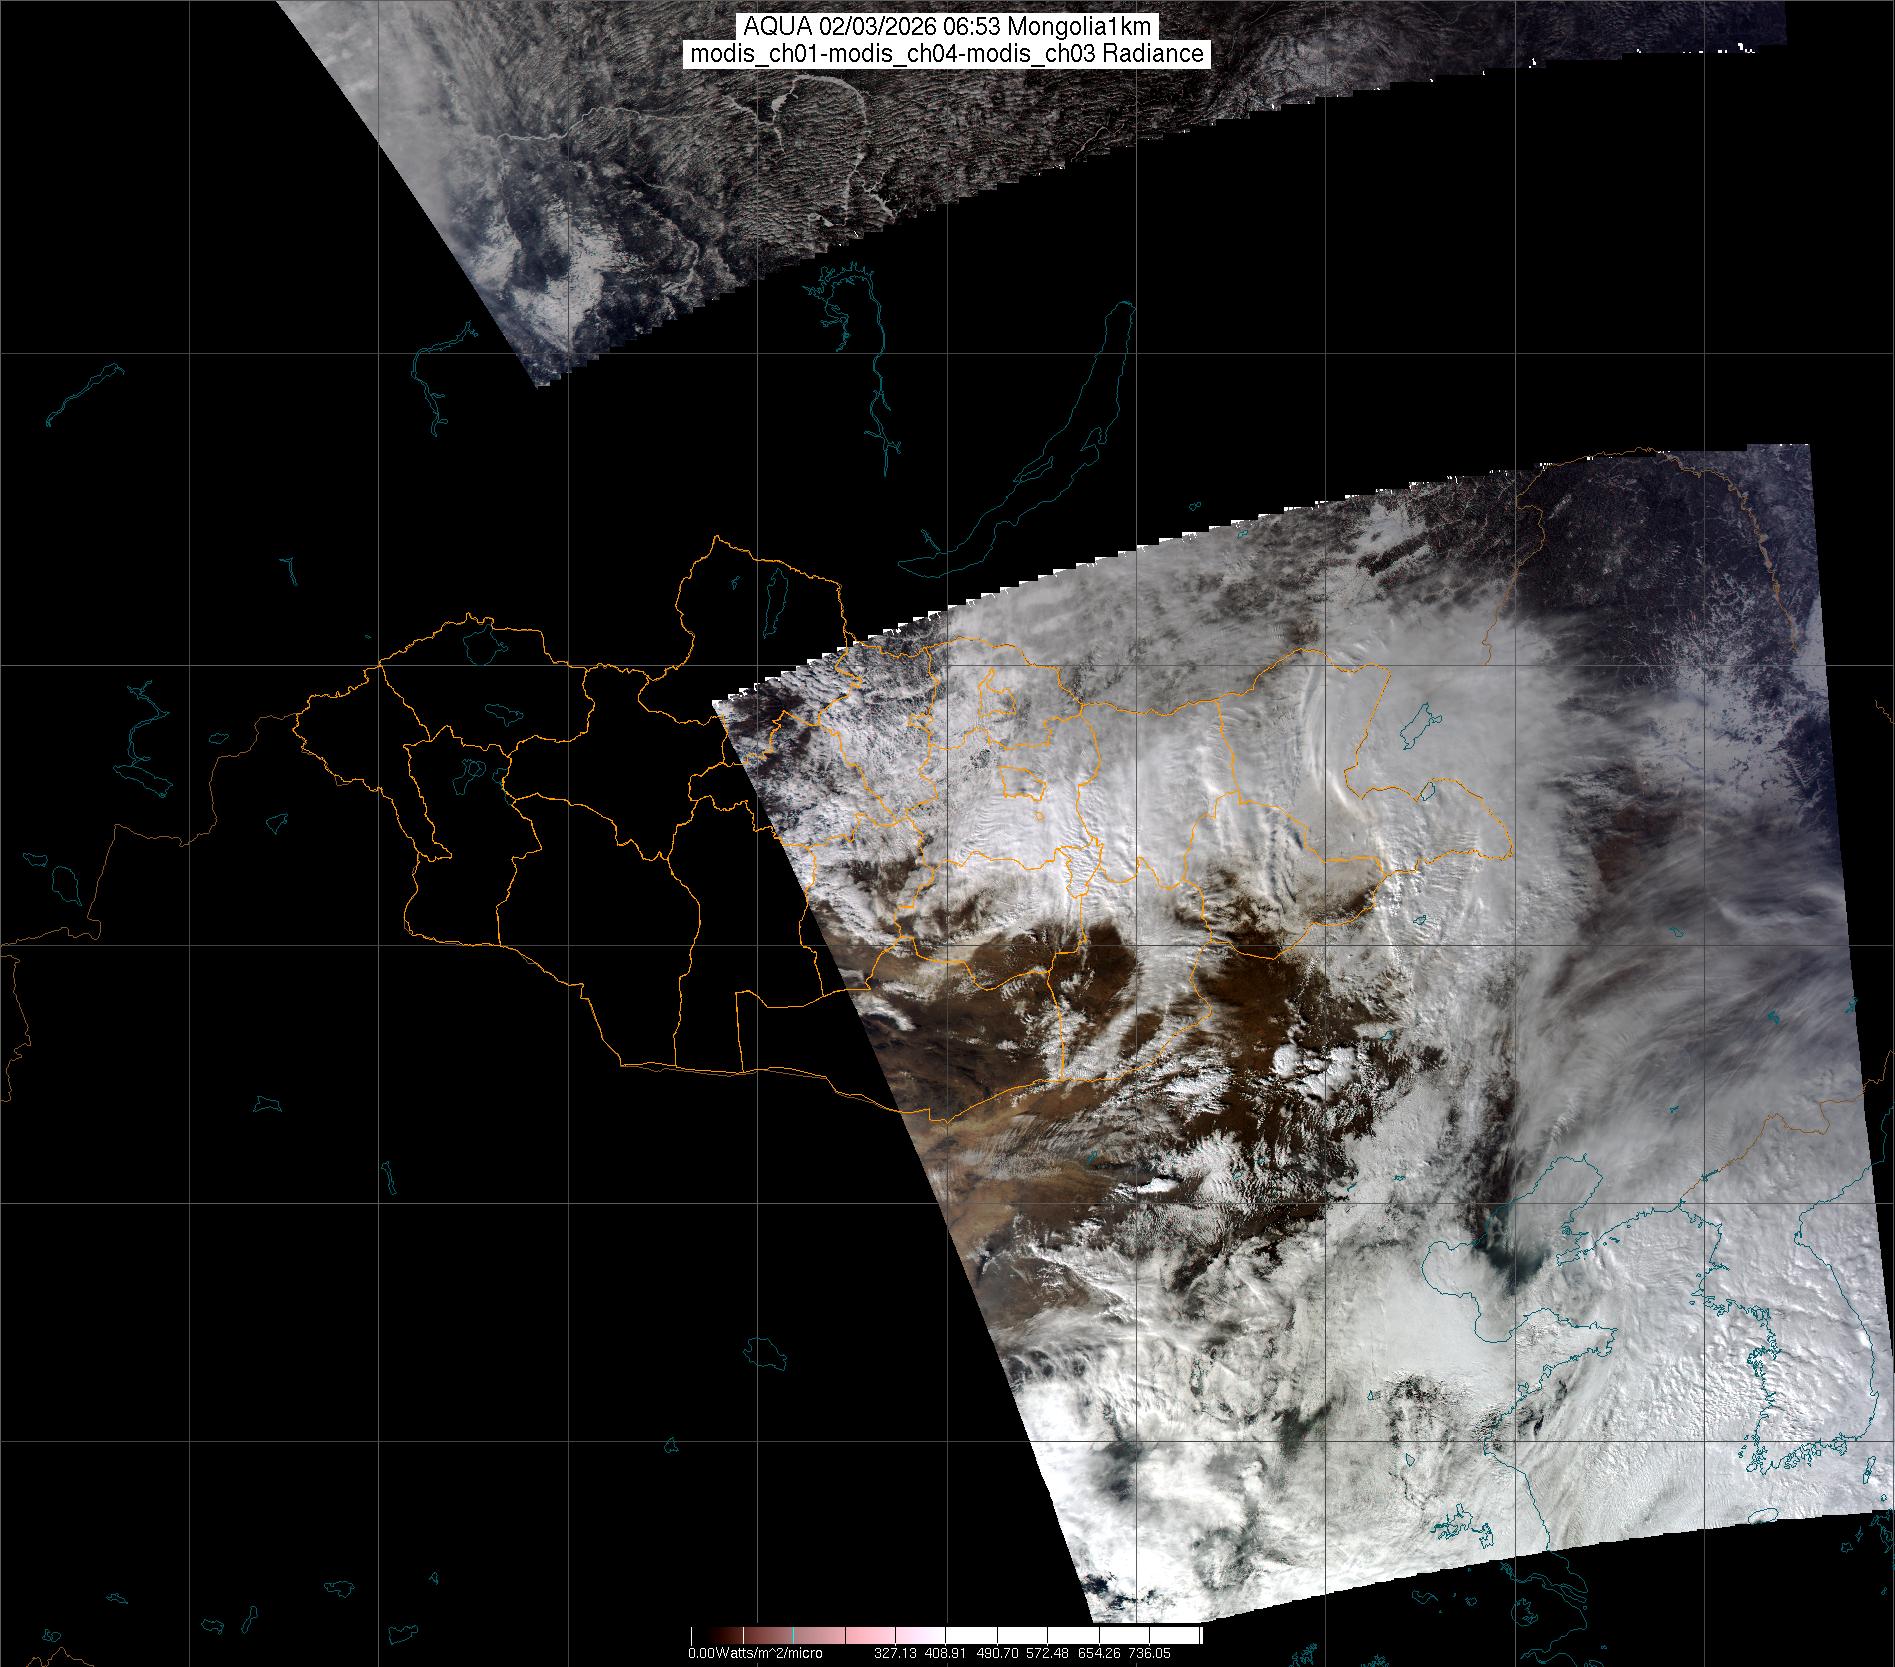
Task: Select the '572.48' color bar value
Action: click(x=1047, y=1654)
